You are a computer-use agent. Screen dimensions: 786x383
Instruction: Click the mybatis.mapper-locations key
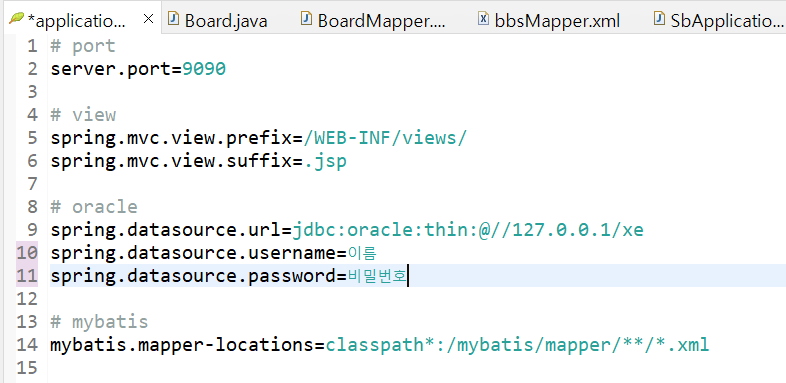[182, 344]
